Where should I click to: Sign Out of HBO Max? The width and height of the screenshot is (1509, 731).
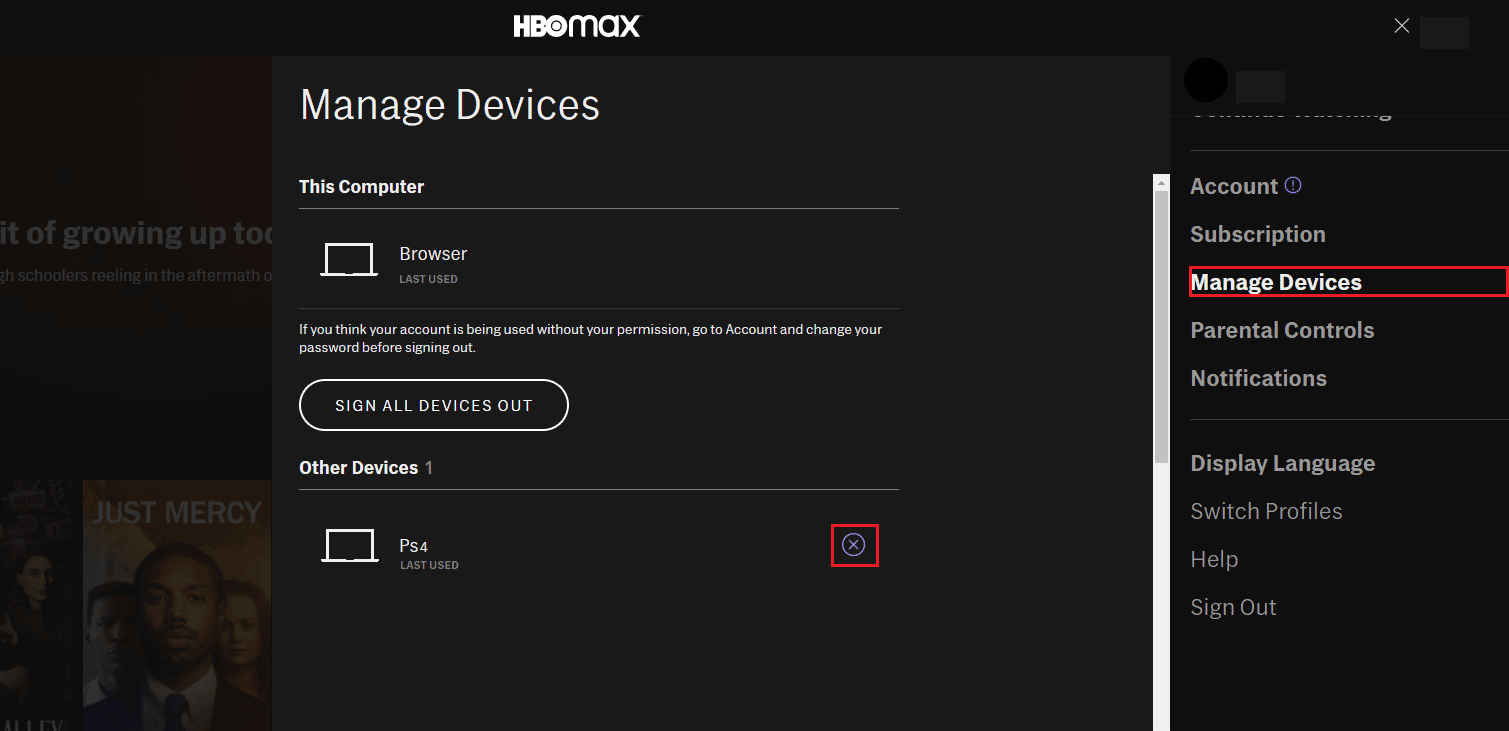click(1233, 607)
